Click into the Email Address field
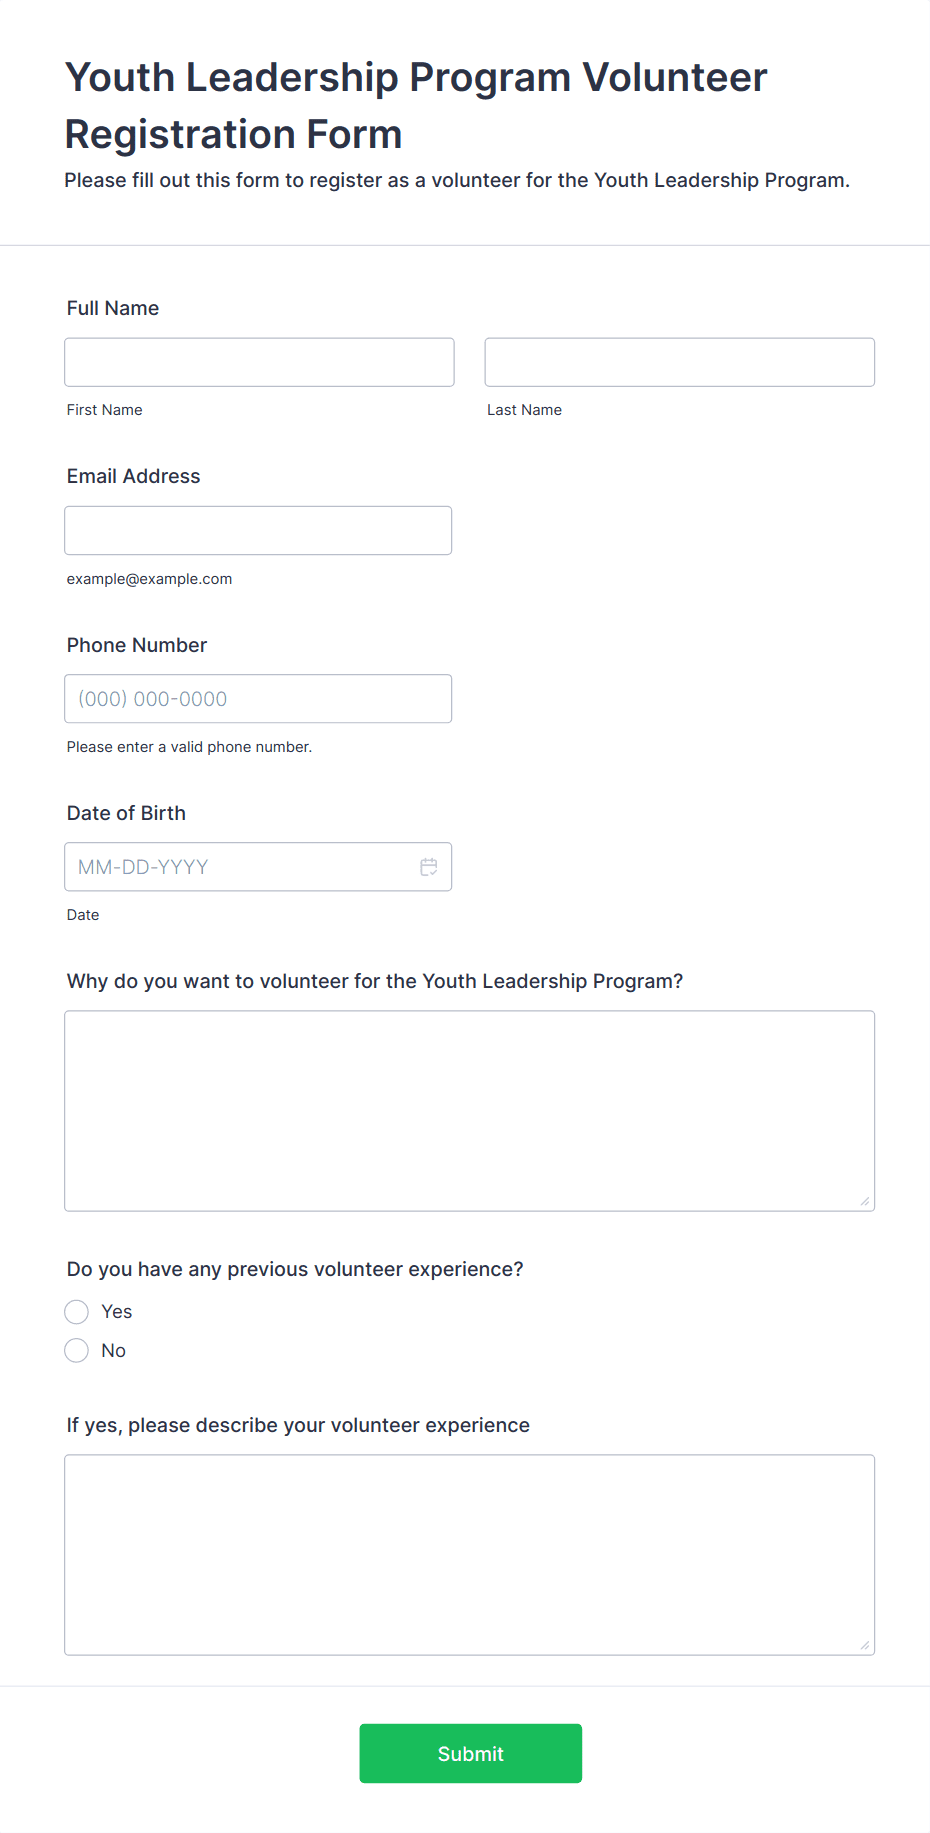930x1833 pixels. 258,530
